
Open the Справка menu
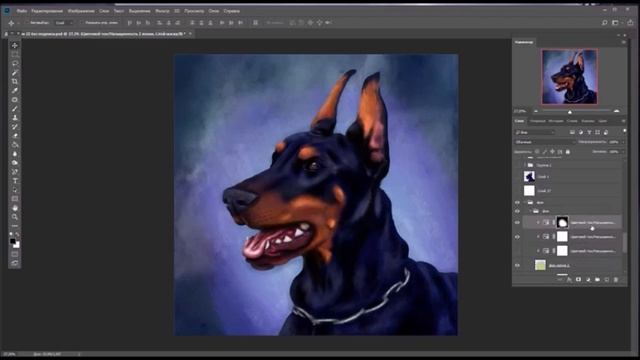click(x=231, y=11)
